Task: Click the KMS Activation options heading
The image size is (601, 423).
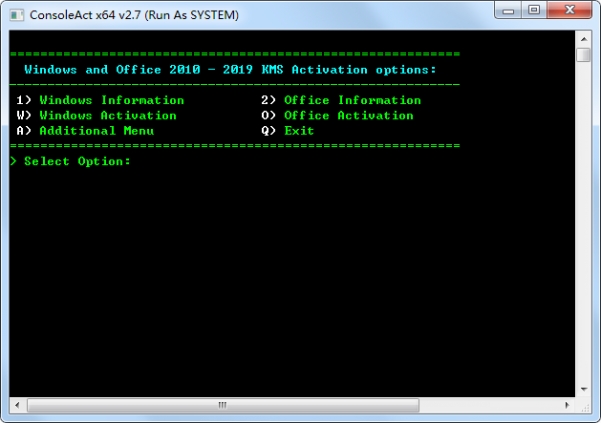Action: tap(230, 70)
